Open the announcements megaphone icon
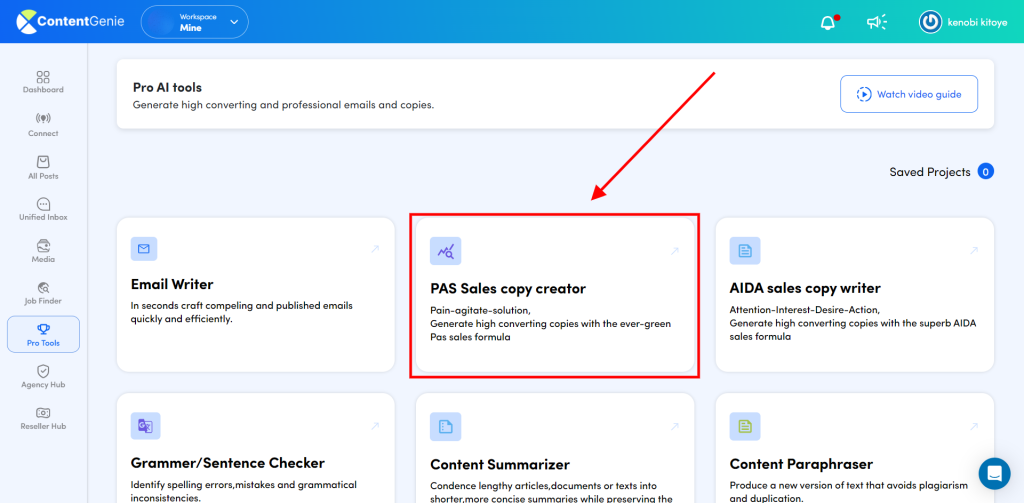 [x=876, y=22]
